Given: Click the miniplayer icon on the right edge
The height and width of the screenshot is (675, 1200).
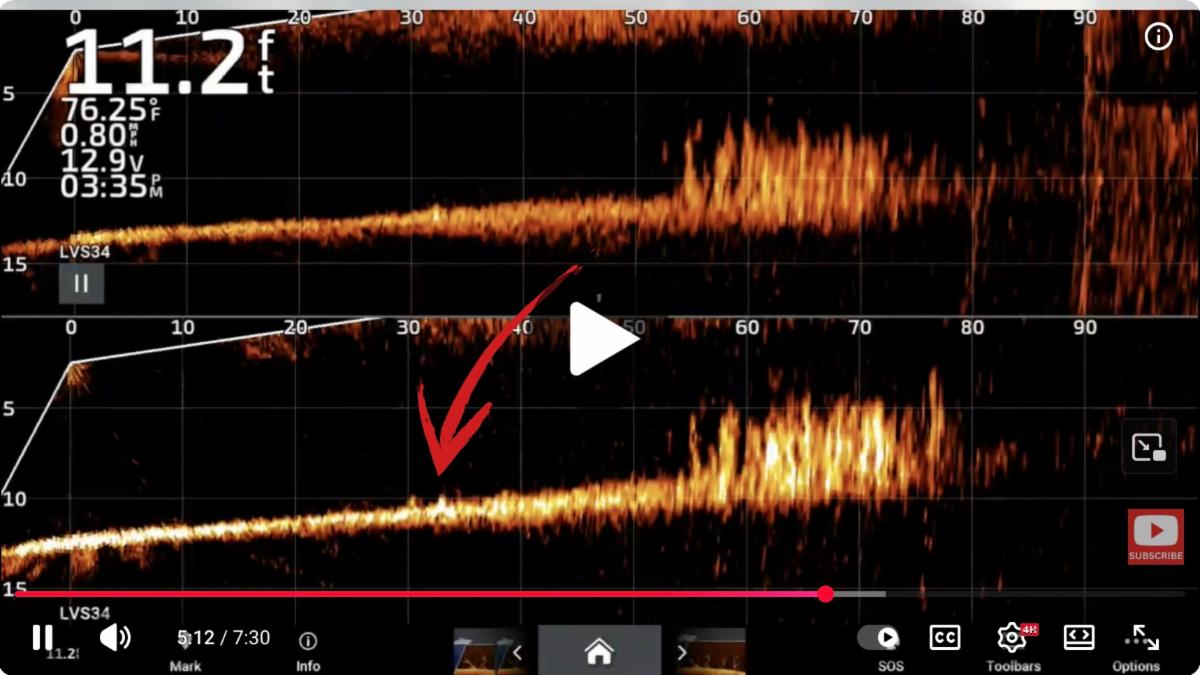Looking at the screenshot, I should tap(1149, 447).
